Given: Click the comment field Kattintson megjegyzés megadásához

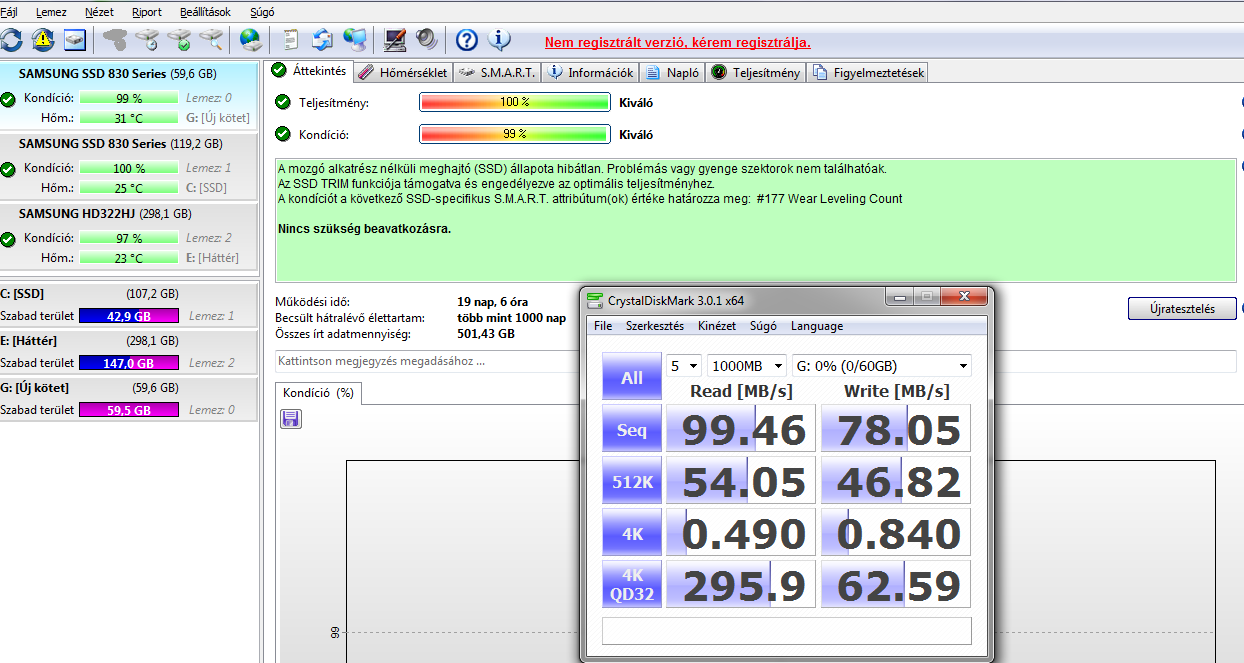Looking at the screenshot, I should [x=756, y=361].
